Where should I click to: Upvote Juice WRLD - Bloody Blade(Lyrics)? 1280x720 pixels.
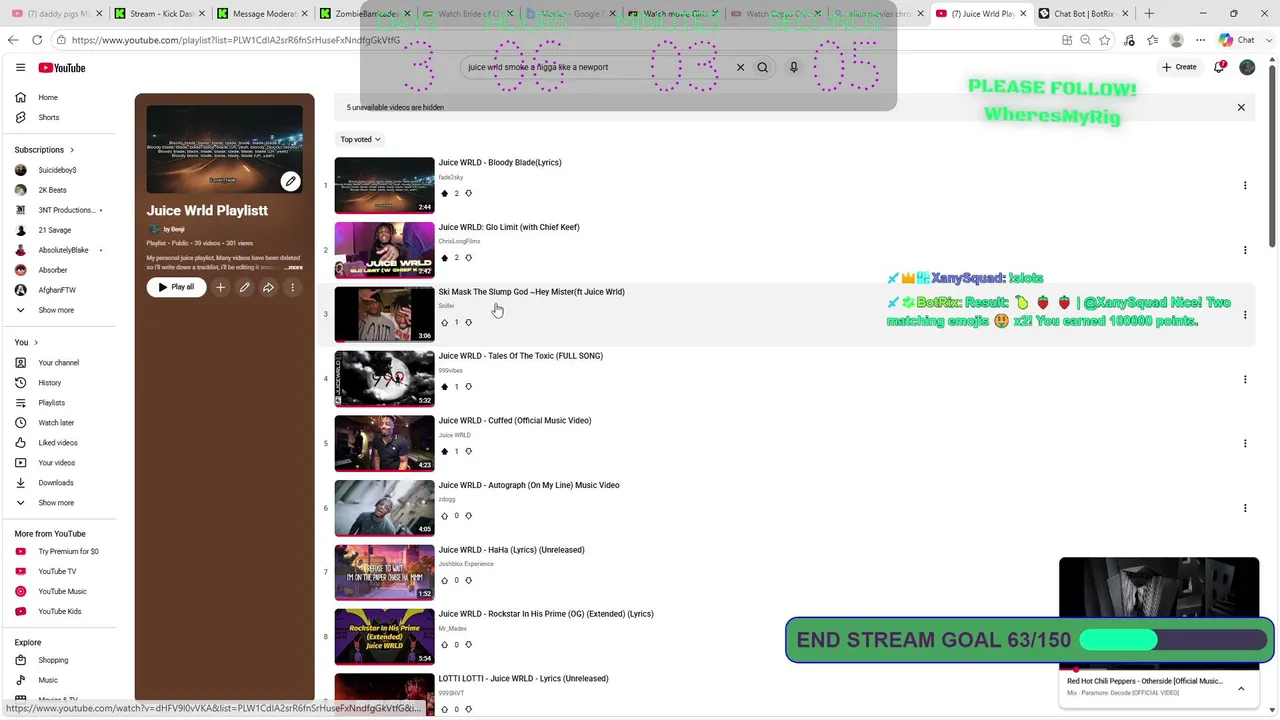pyautogui.click(x=445, y=194)
